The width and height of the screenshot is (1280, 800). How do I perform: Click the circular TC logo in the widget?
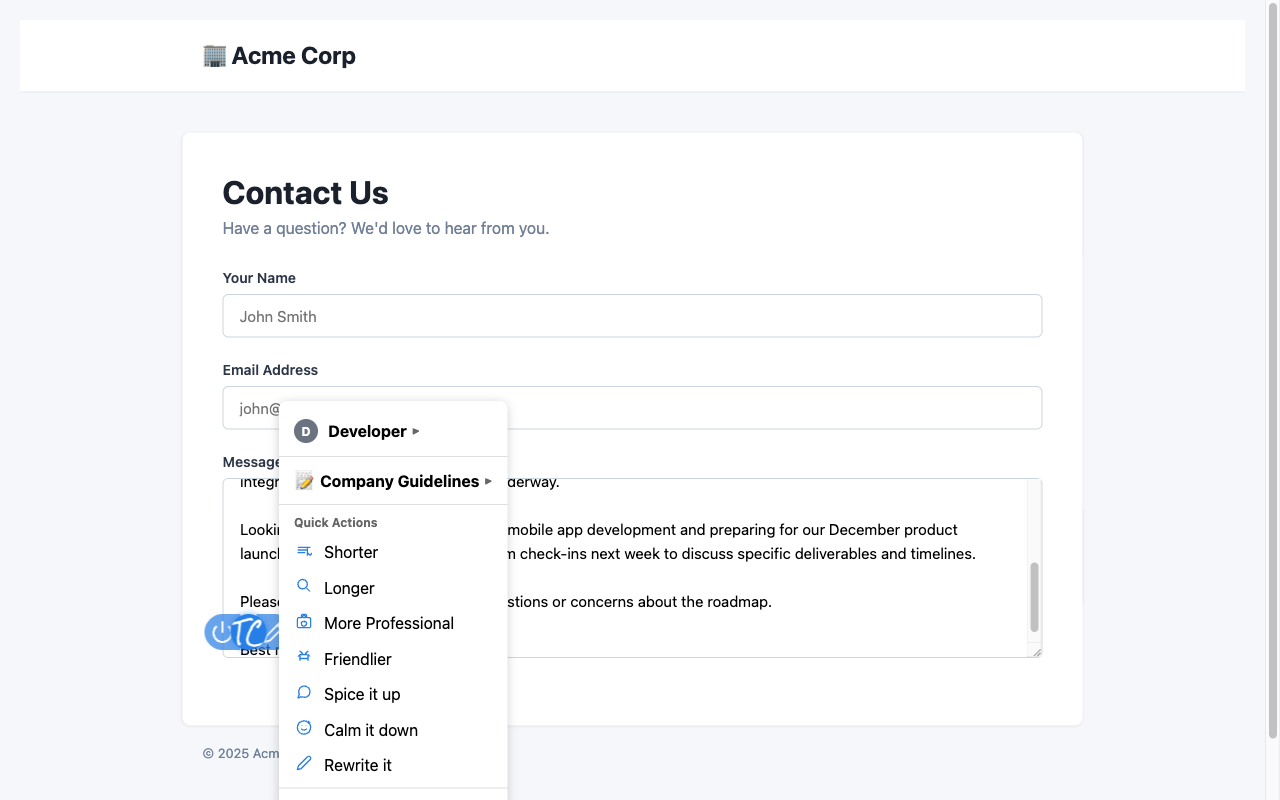click(249, 632)
